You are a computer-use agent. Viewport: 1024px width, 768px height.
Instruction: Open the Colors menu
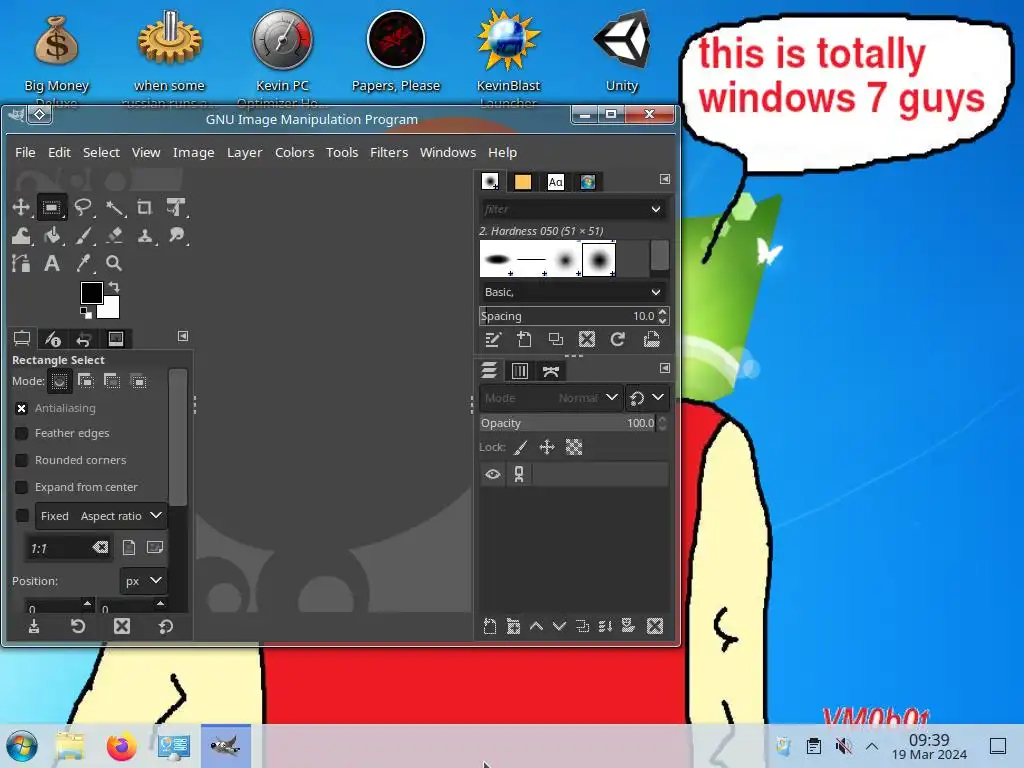point(294,152)
